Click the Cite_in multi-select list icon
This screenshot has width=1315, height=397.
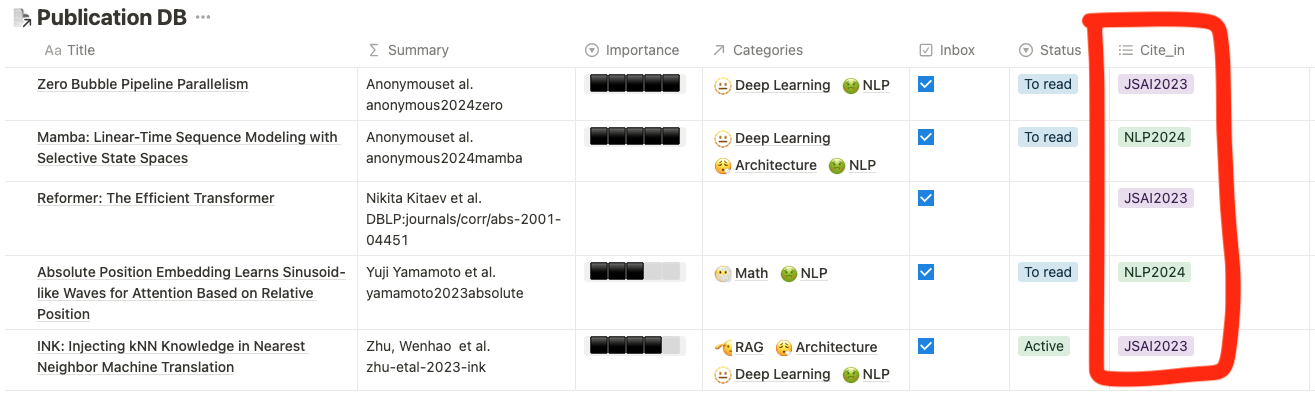(x=1125, y=50)
